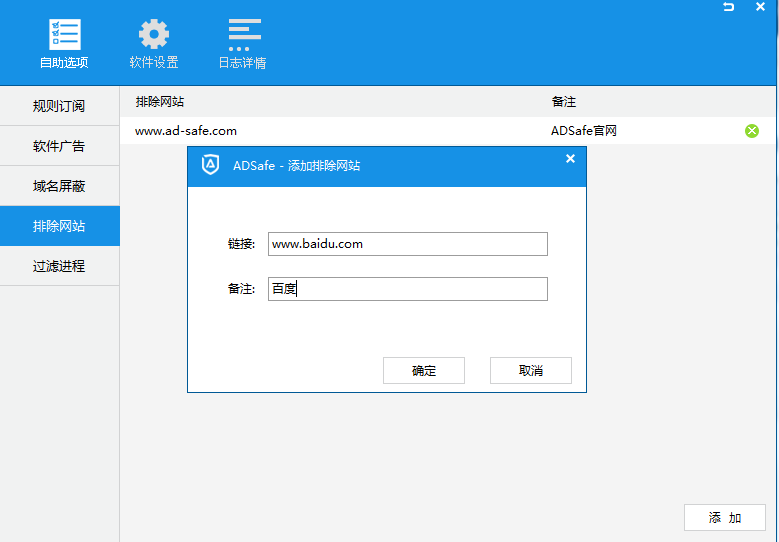Close the 添加排除网站 dialog

570,158
